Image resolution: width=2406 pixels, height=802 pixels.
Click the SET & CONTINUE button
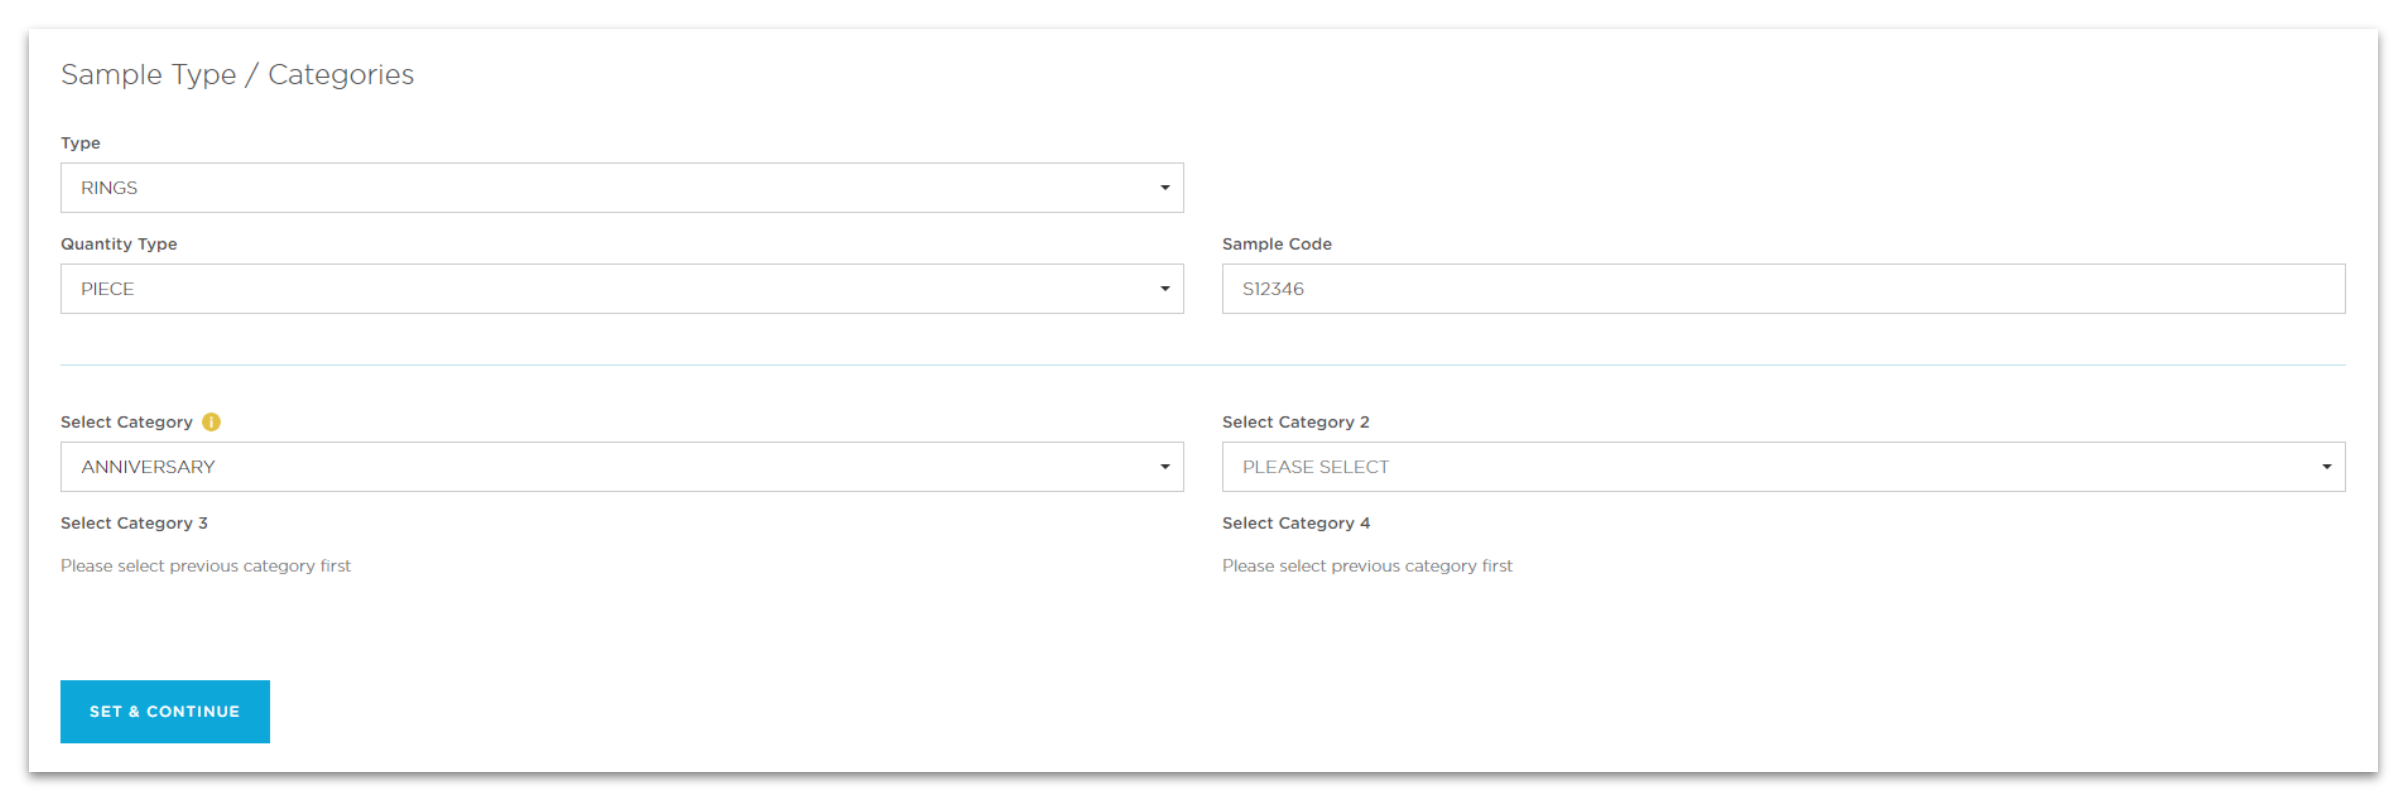click(x=165, y=712)
